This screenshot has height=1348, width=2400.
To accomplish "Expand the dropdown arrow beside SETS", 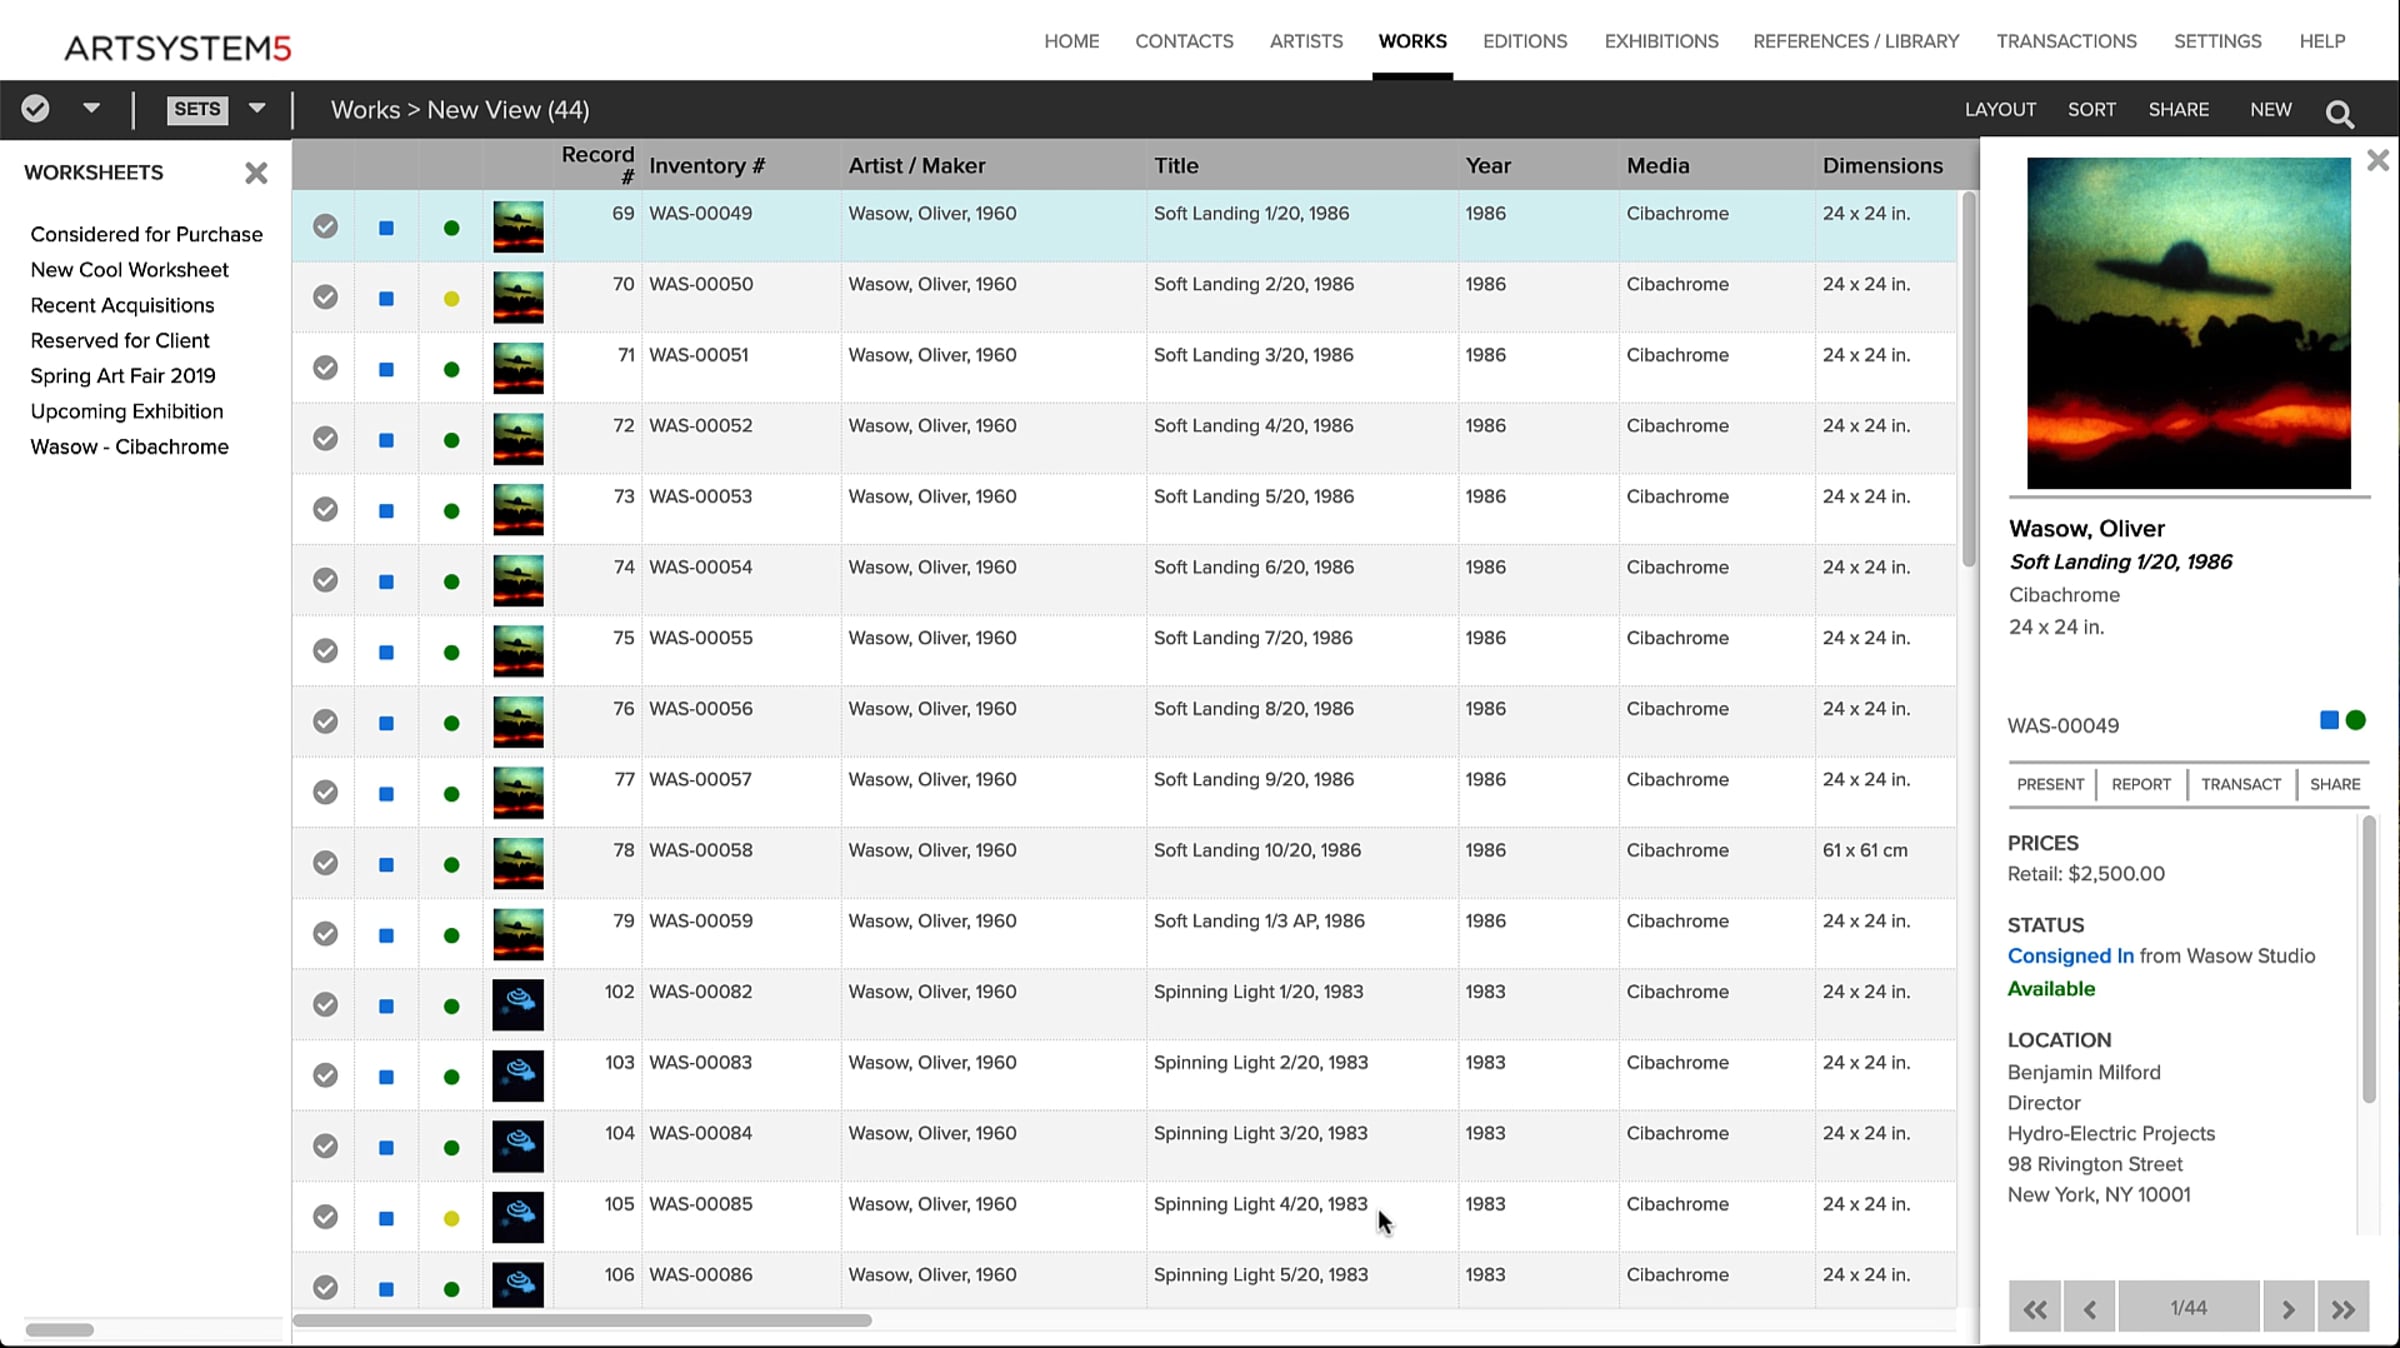I will coord(257,108).
